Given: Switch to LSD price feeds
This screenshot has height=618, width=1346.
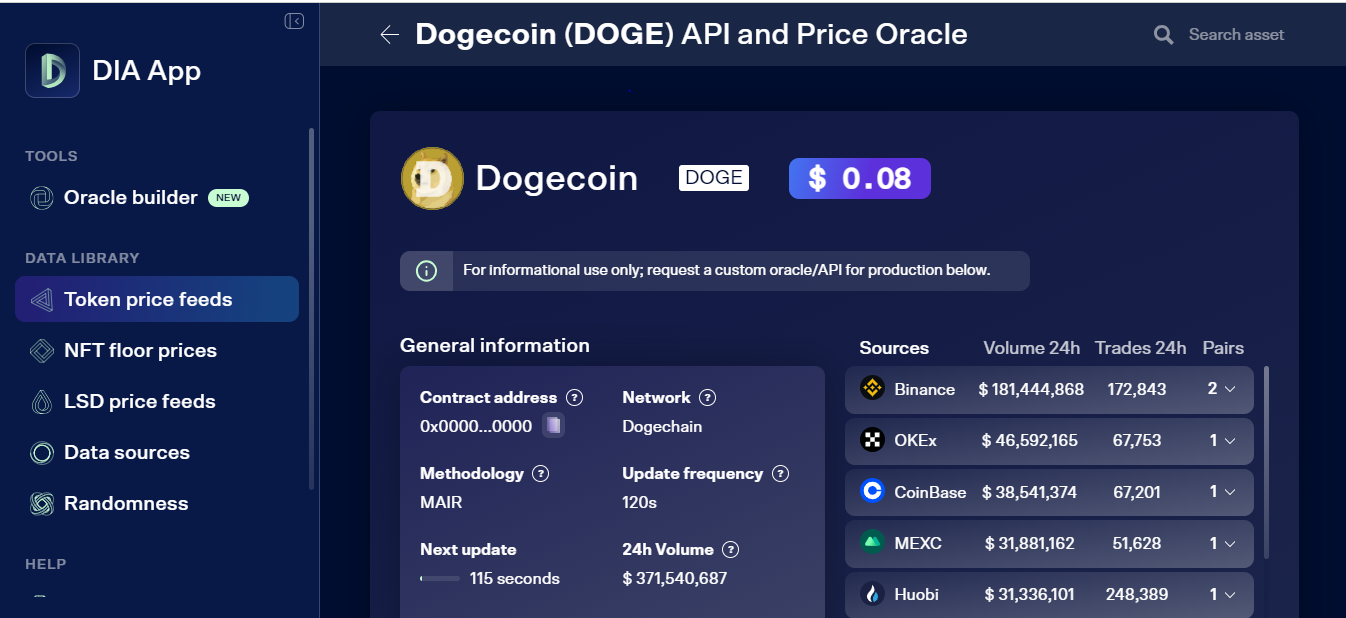Looking at the screenshot, I should (140, 401).
